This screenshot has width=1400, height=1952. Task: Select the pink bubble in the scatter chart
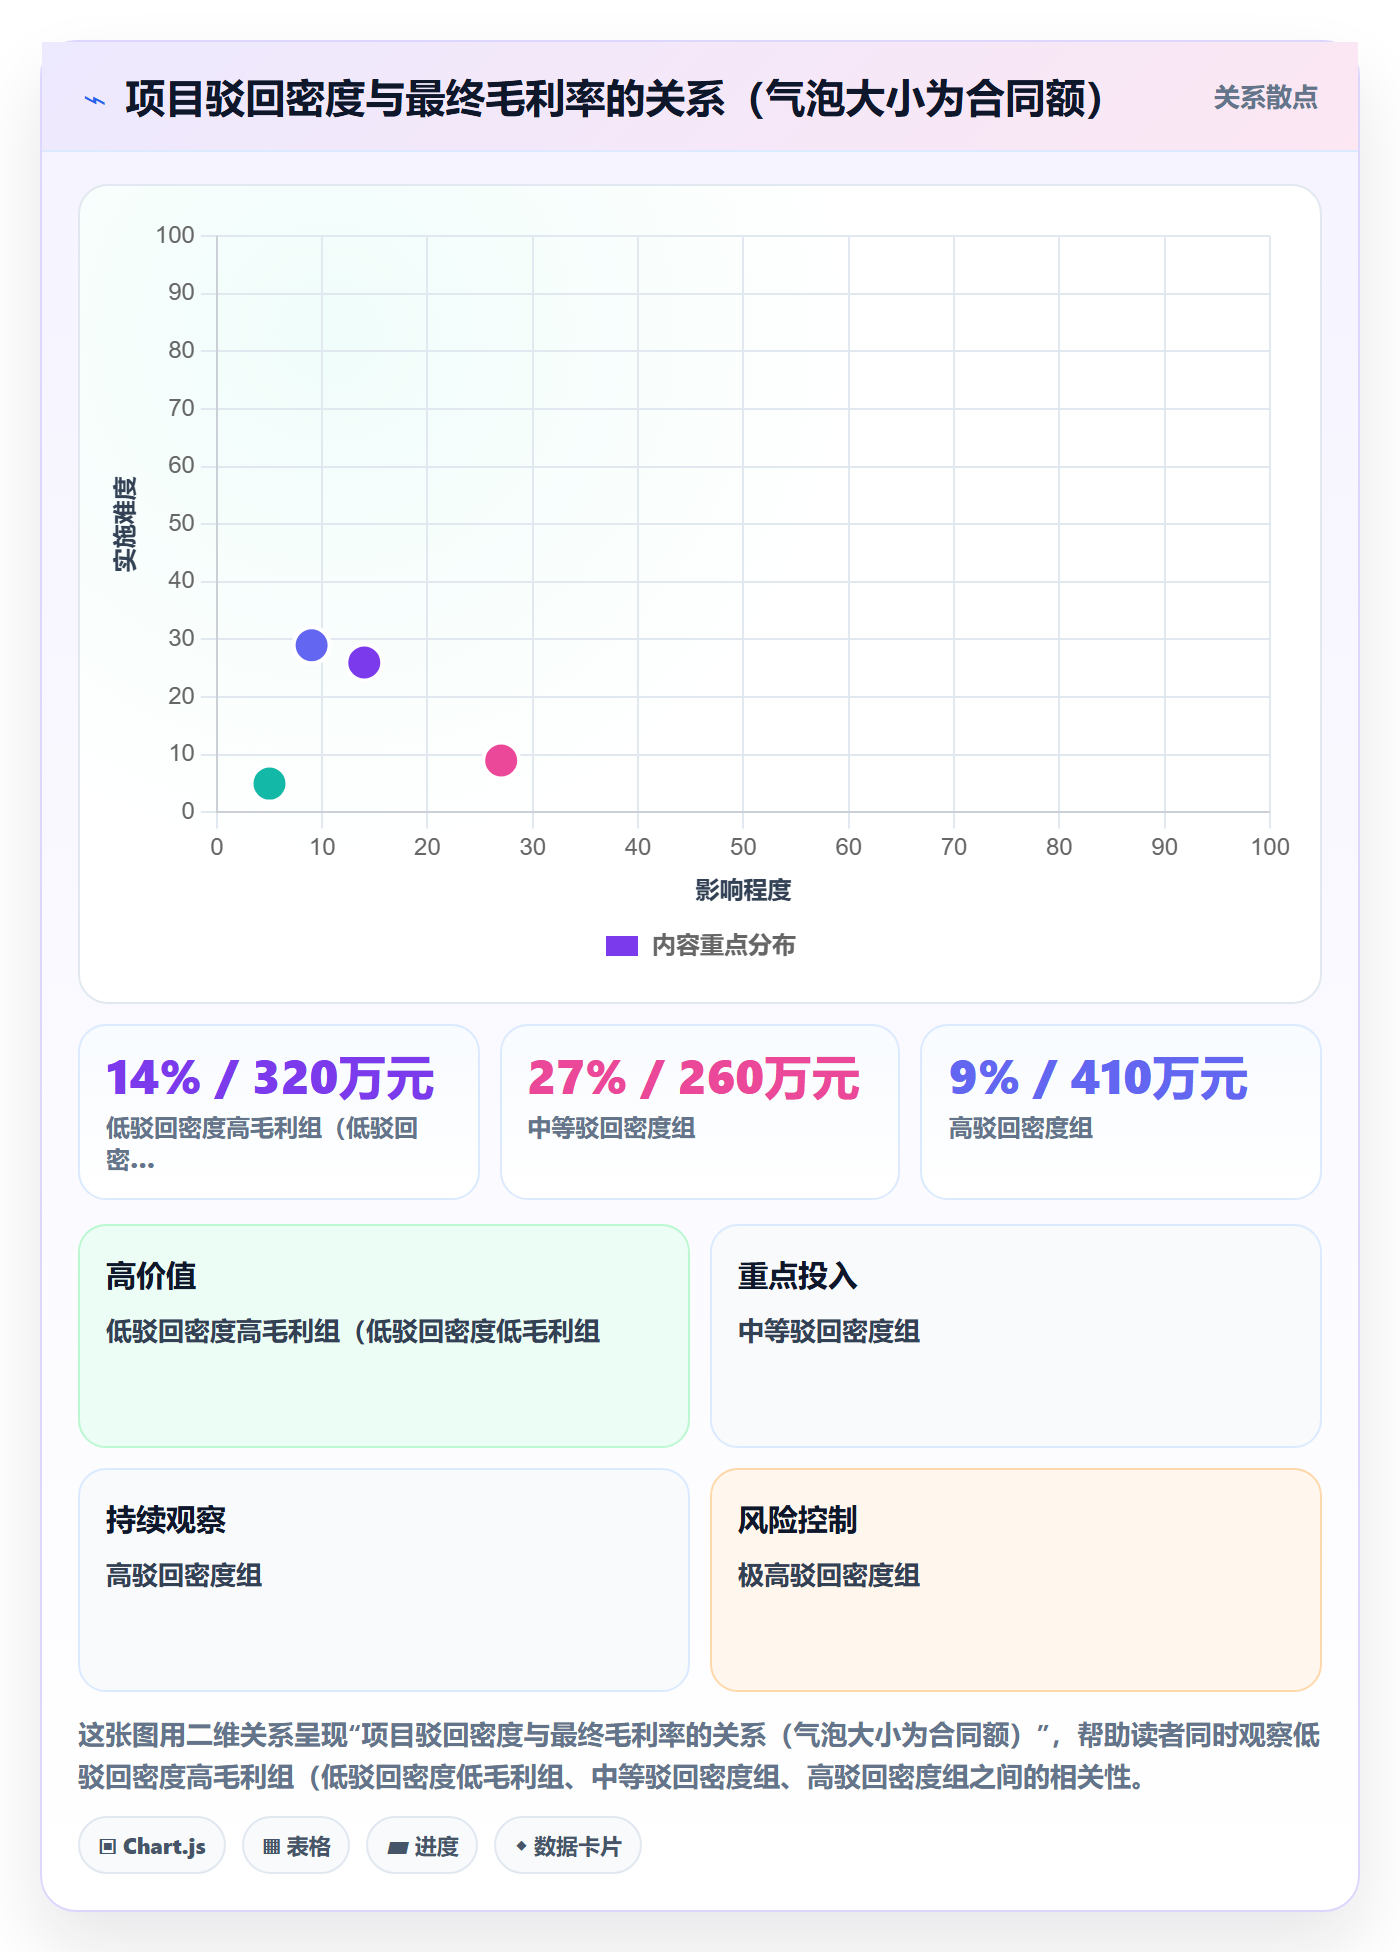tap(501, 760)
